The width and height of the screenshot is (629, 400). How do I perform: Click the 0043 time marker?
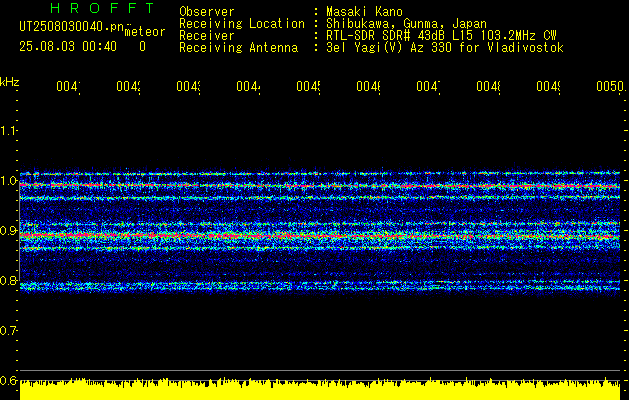189,87
